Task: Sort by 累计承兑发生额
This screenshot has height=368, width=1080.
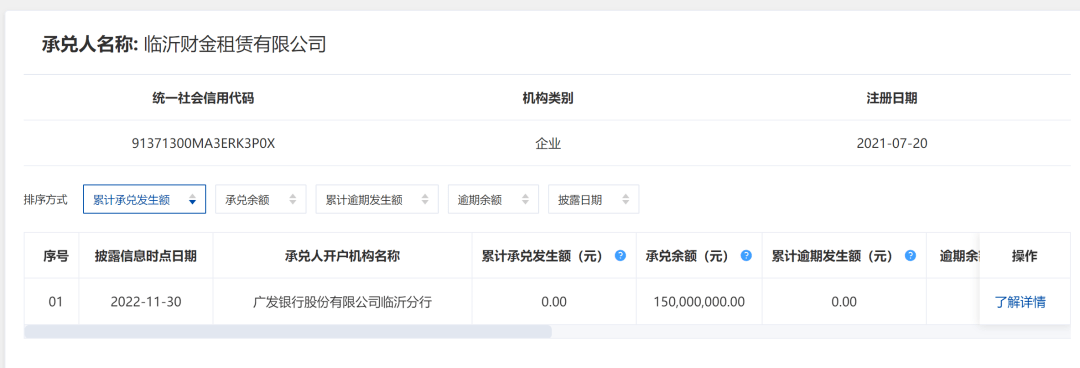Action: pos(145,200)
